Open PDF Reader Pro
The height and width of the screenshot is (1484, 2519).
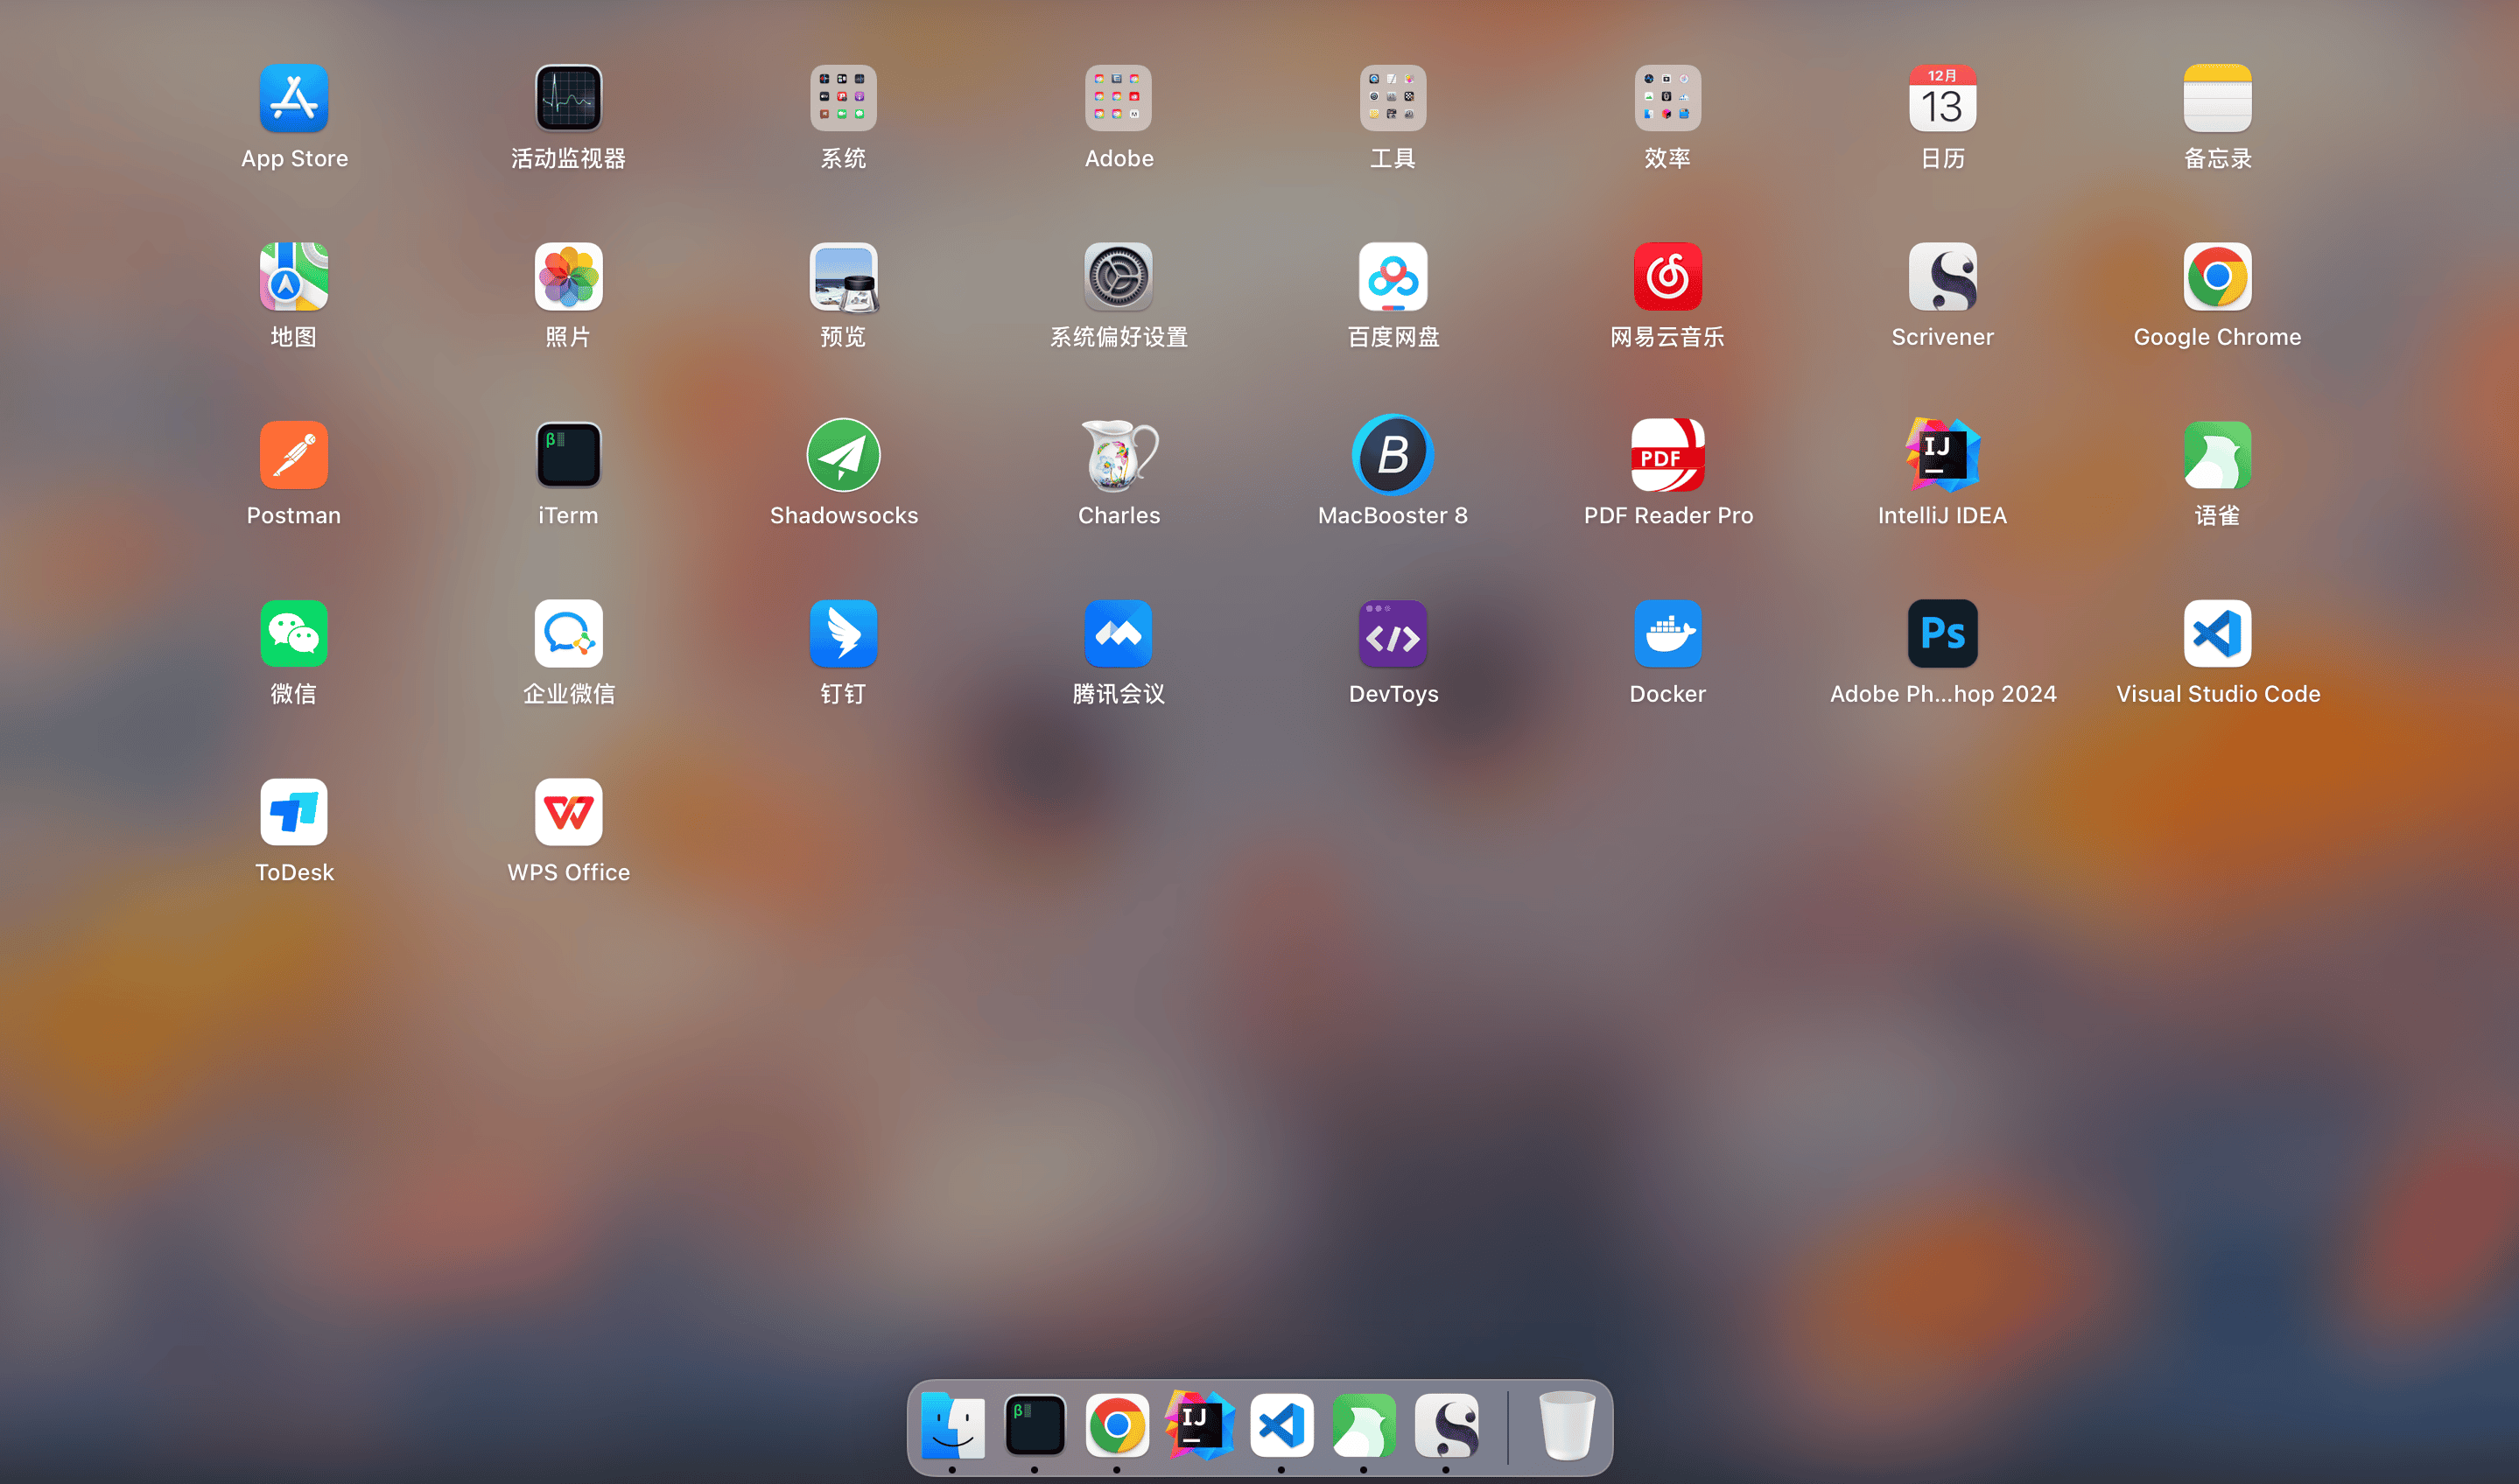[1667, 456]
